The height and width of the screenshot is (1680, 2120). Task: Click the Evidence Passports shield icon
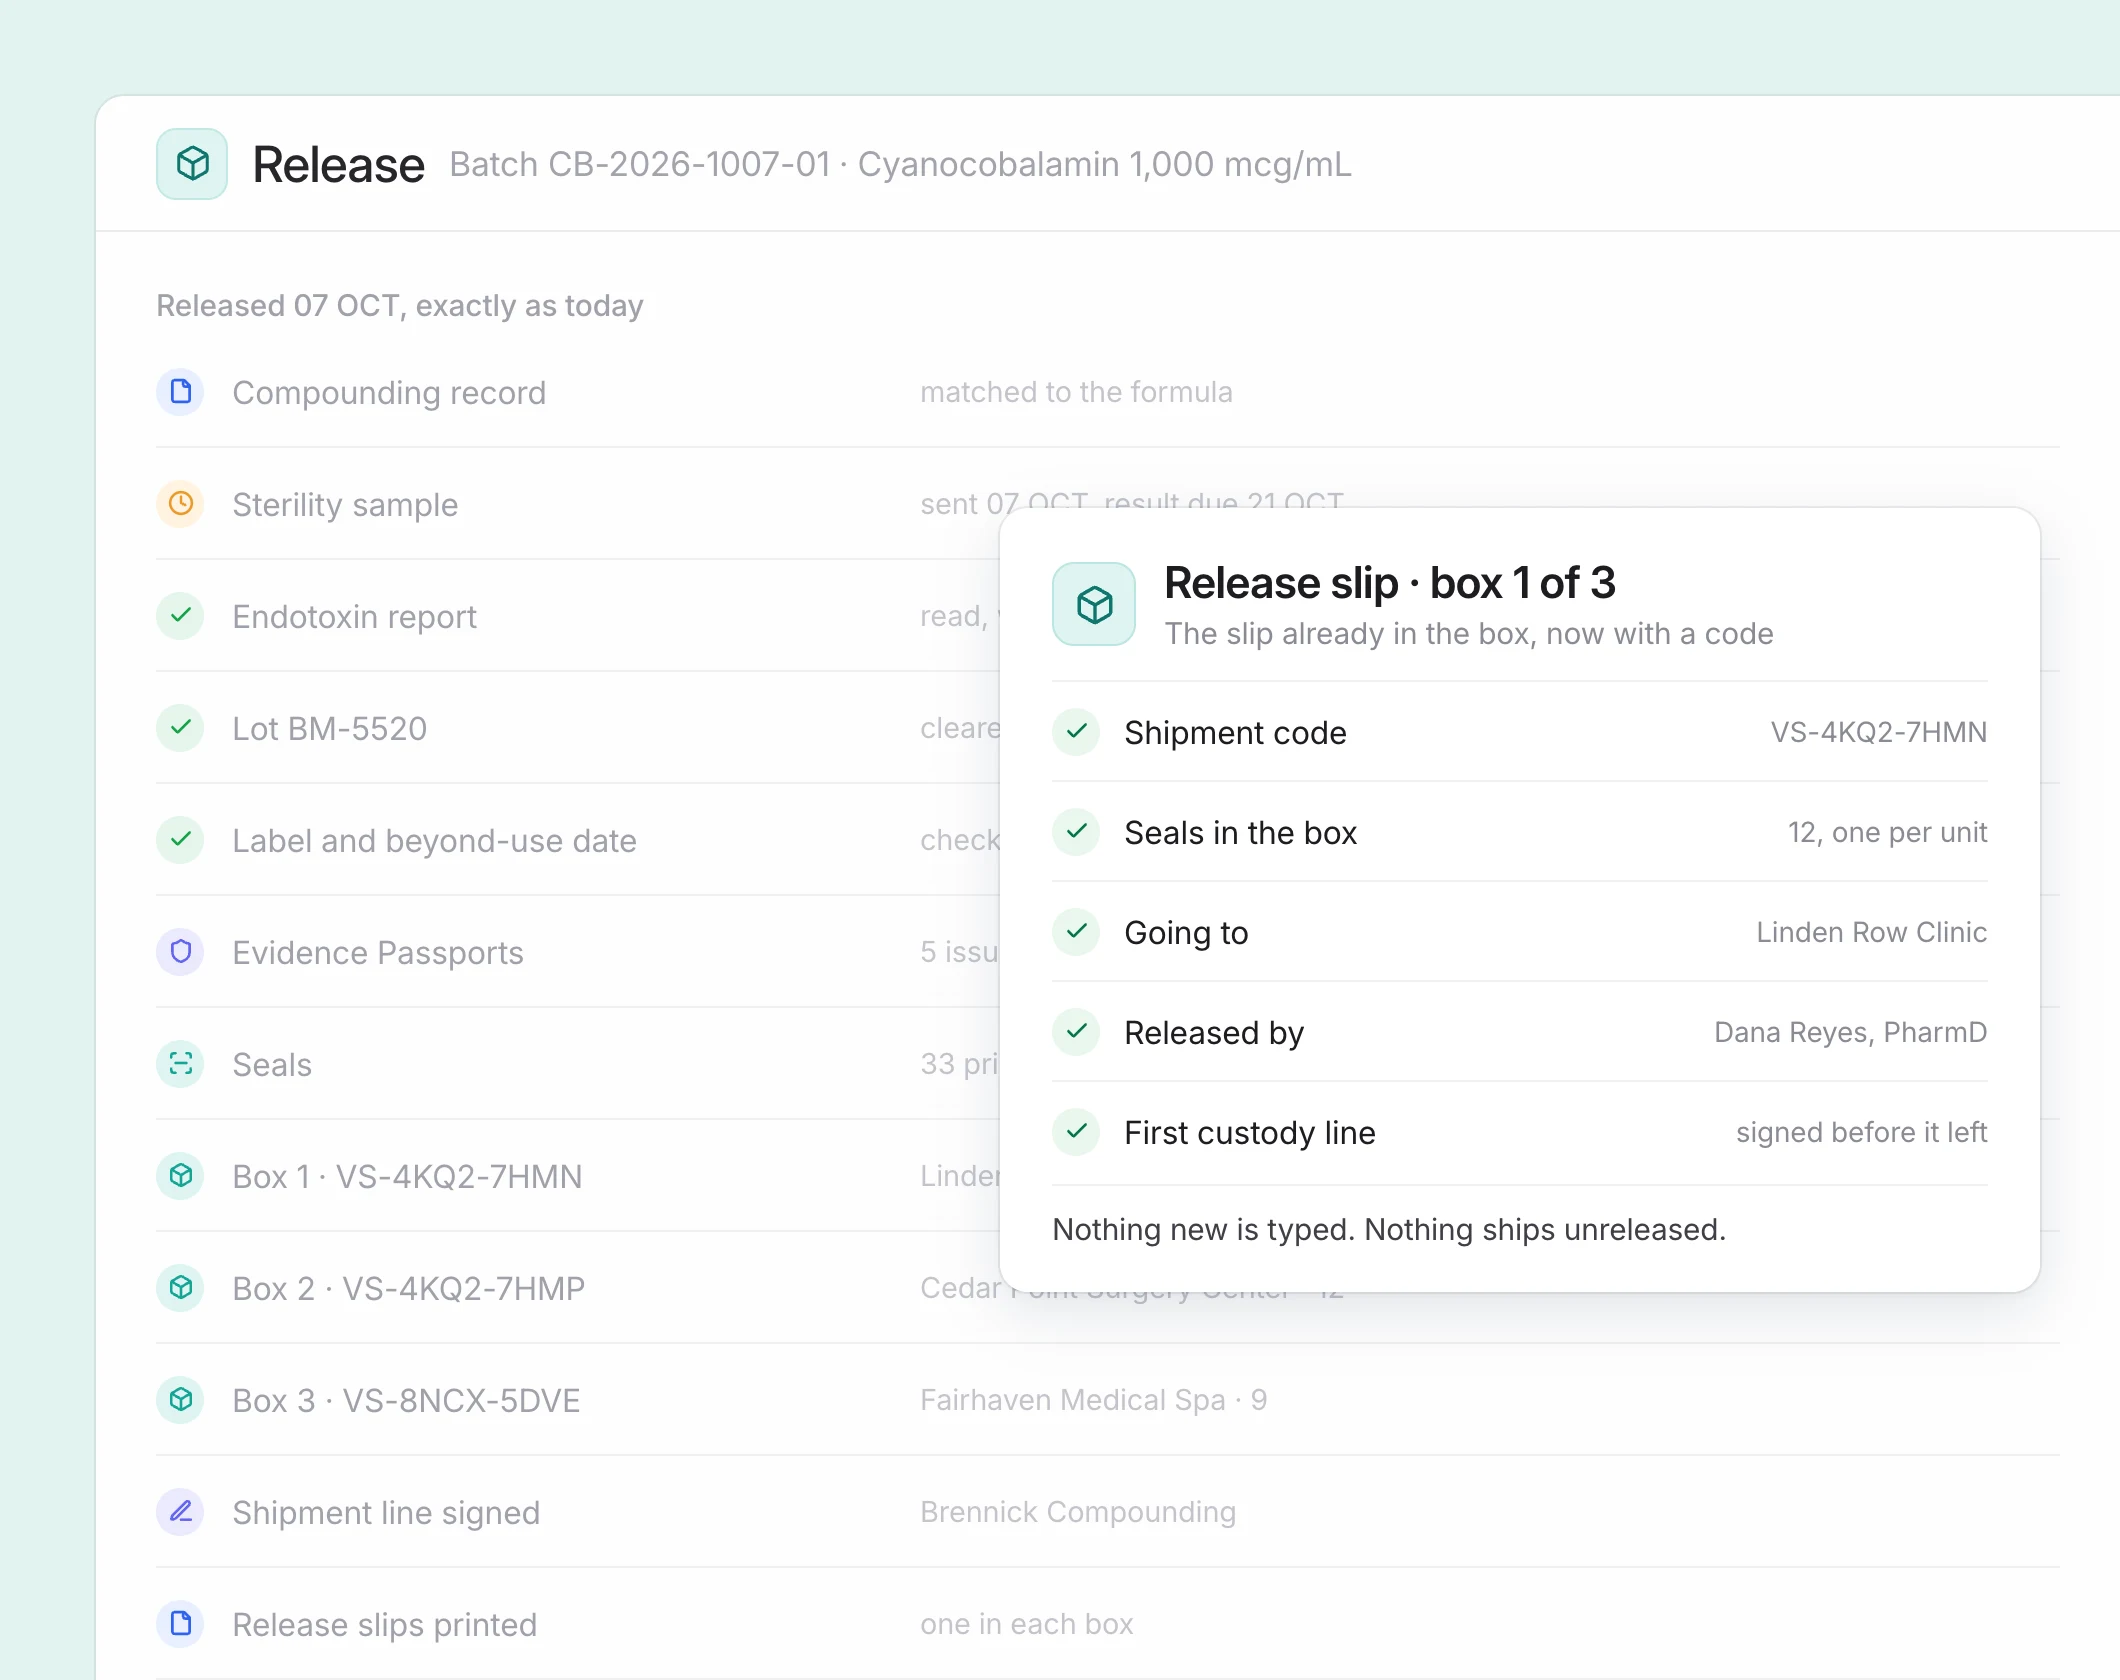(x=181, y=952)
